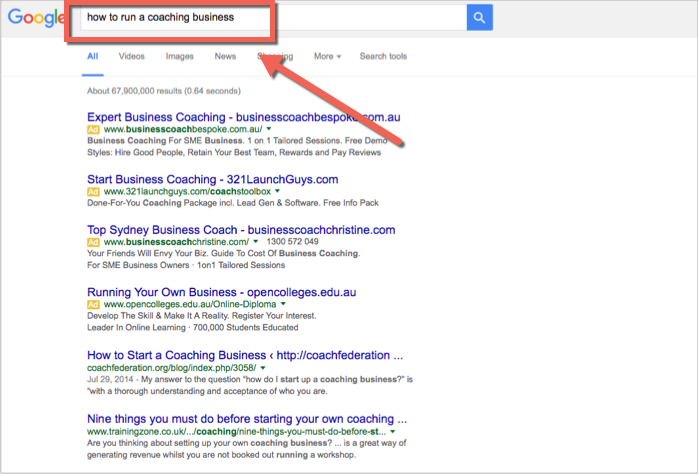Select the All results tab
Screen dimensions: 698x474
tap(93, 57)
